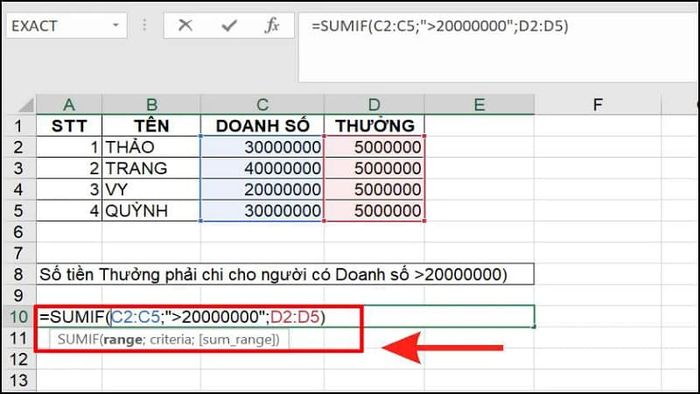Select row 10 header
This screenshot has height=394, width=700.
pos(18,317)
